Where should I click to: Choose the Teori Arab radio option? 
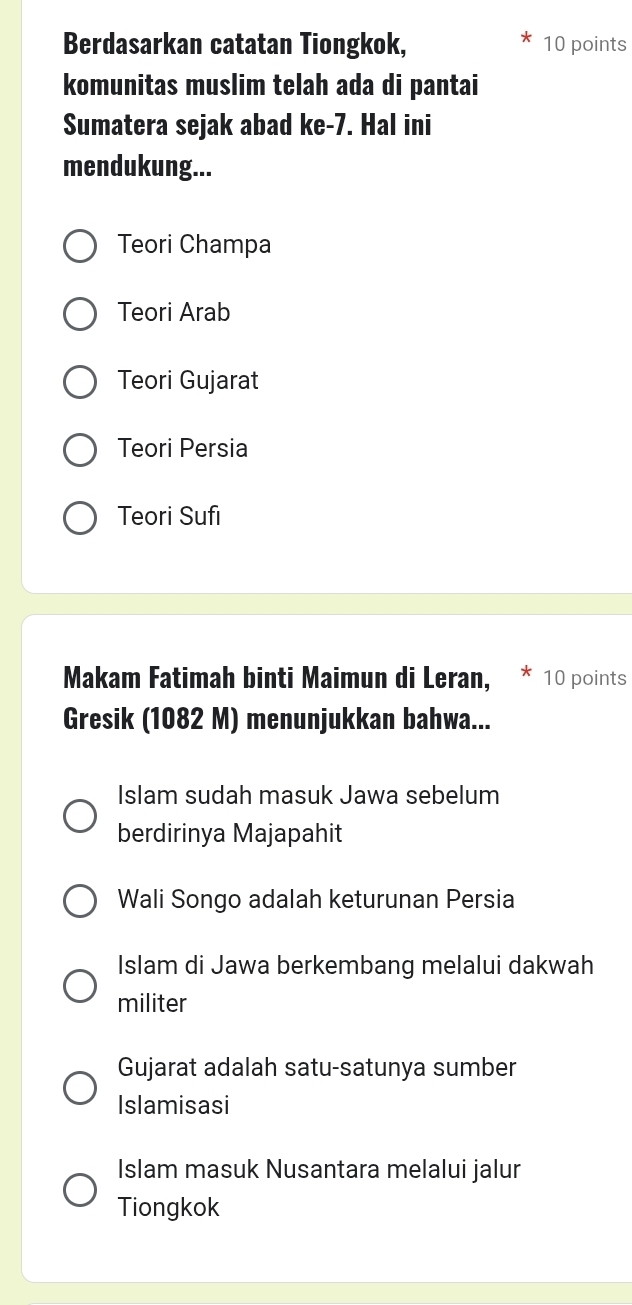click(81, 314)
